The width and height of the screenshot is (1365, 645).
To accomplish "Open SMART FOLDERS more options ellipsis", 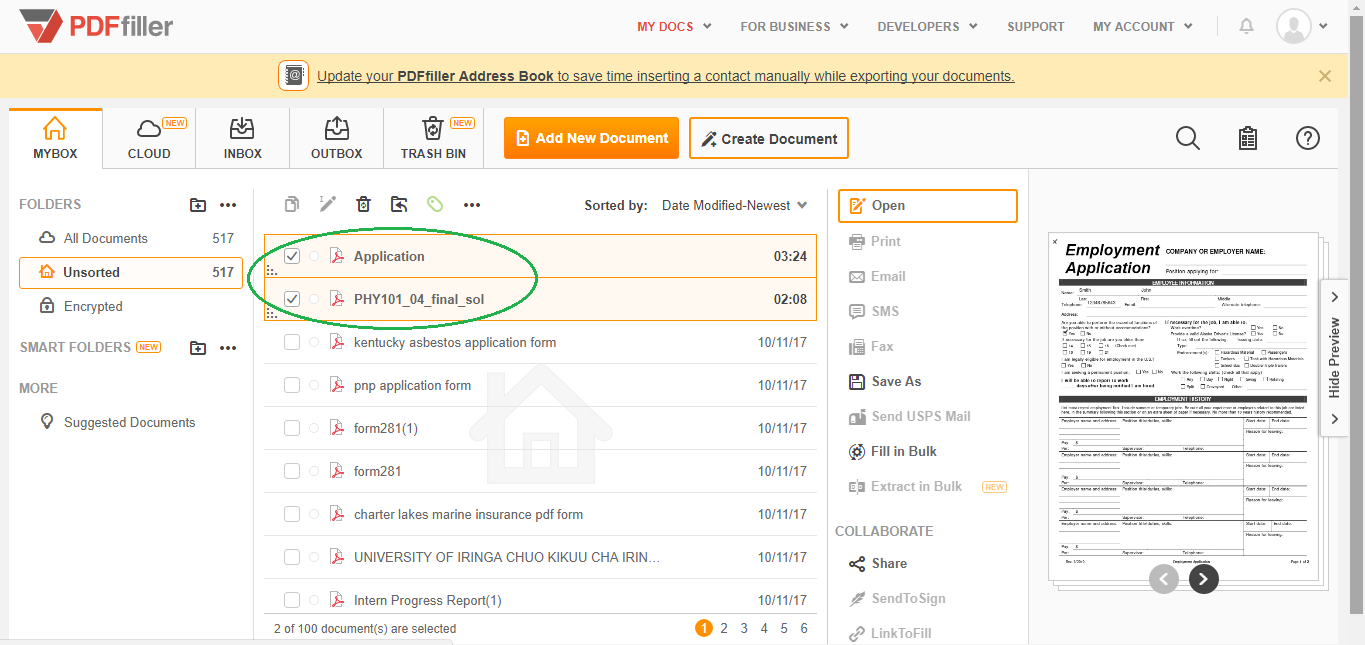I will coord(228,348).
